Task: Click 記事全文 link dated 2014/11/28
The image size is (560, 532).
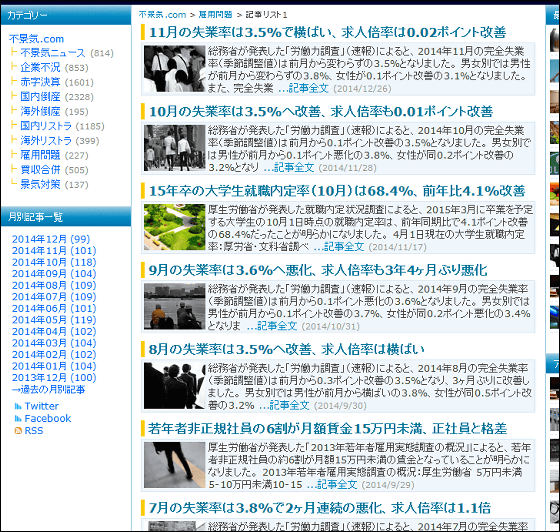Action: click(289, 167)
